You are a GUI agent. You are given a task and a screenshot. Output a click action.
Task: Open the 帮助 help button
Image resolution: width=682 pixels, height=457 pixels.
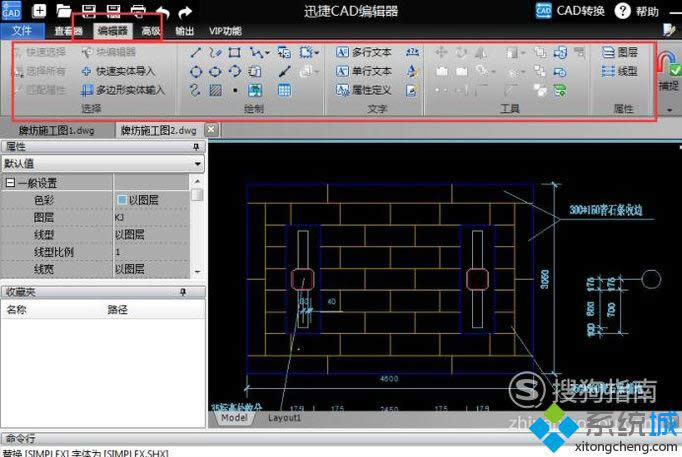tap(637, 11)
